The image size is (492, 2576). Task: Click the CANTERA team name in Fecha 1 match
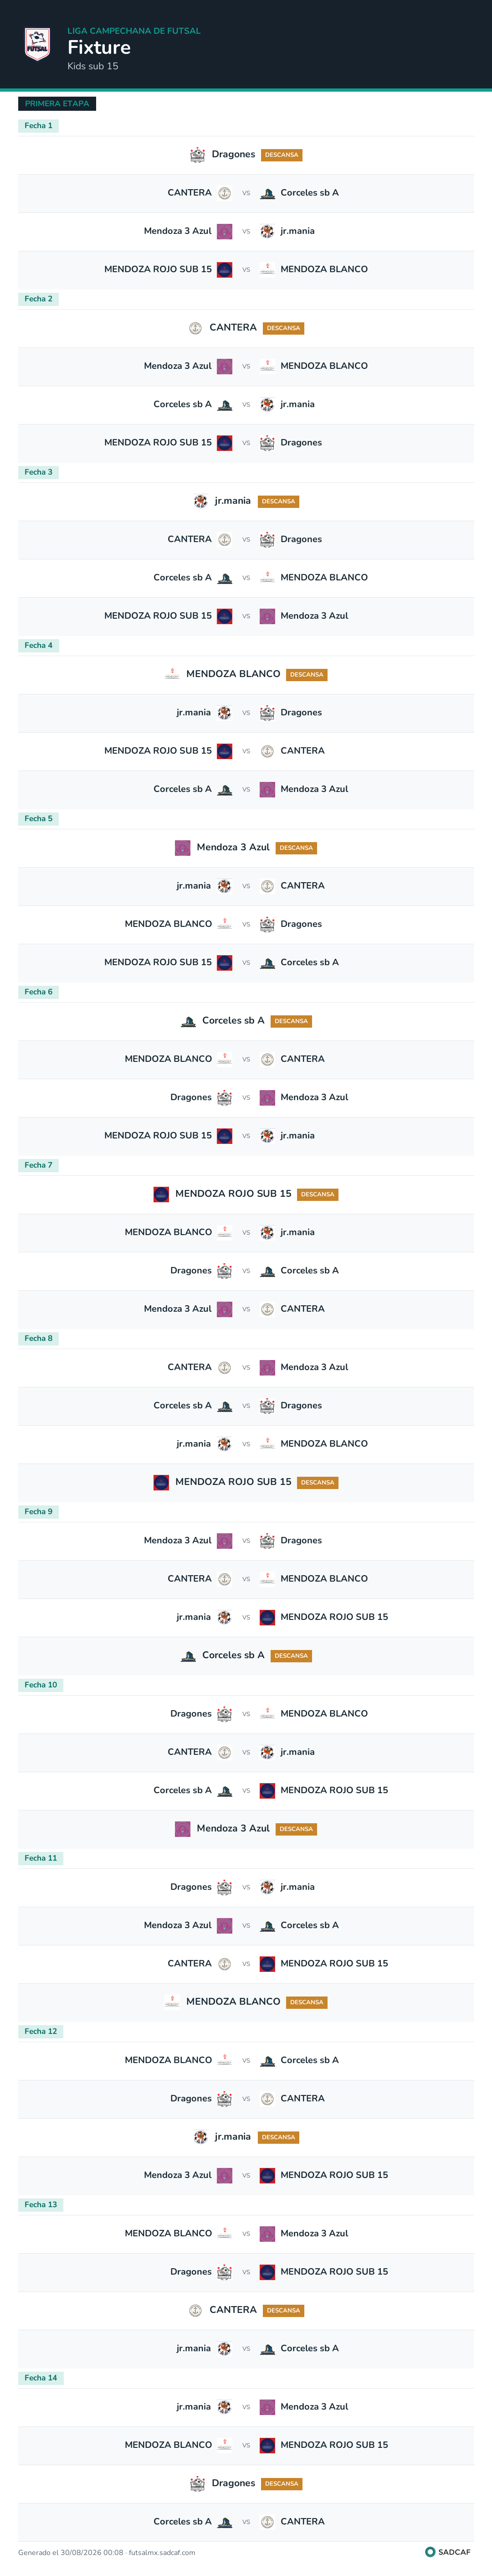(x=189, y=193)
